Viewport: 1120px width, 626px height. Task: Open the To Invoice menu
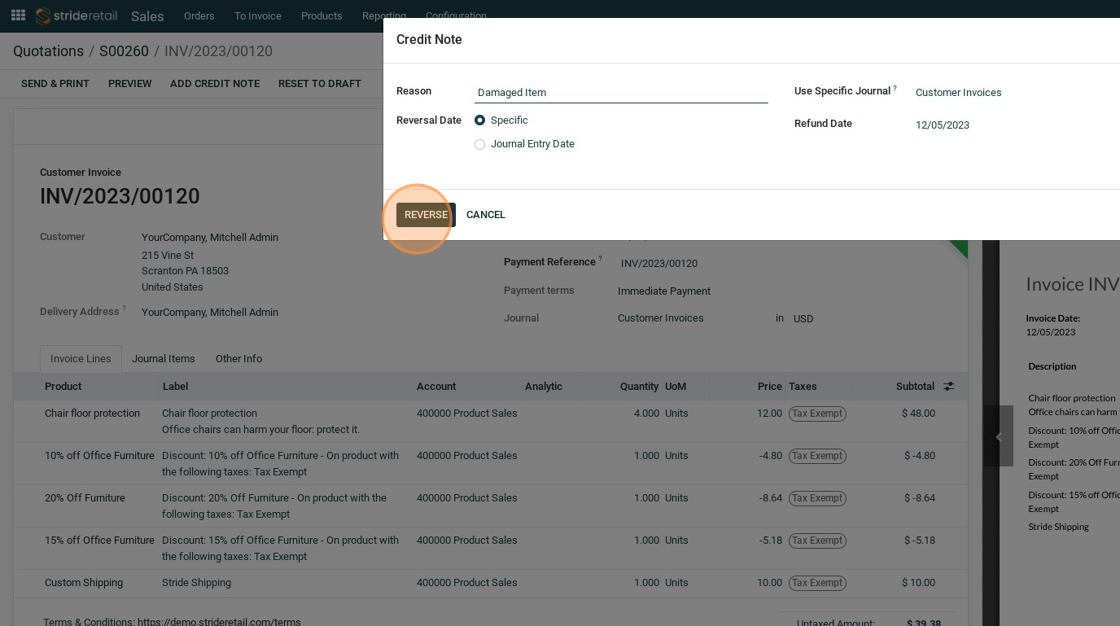(258, 16)
